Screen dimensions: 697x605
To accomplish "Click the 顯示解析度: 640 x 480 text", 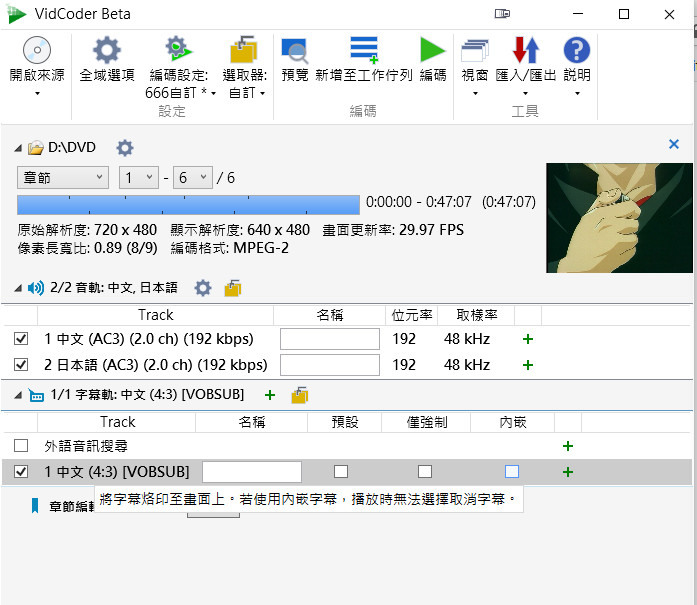I will click(240, 230).
